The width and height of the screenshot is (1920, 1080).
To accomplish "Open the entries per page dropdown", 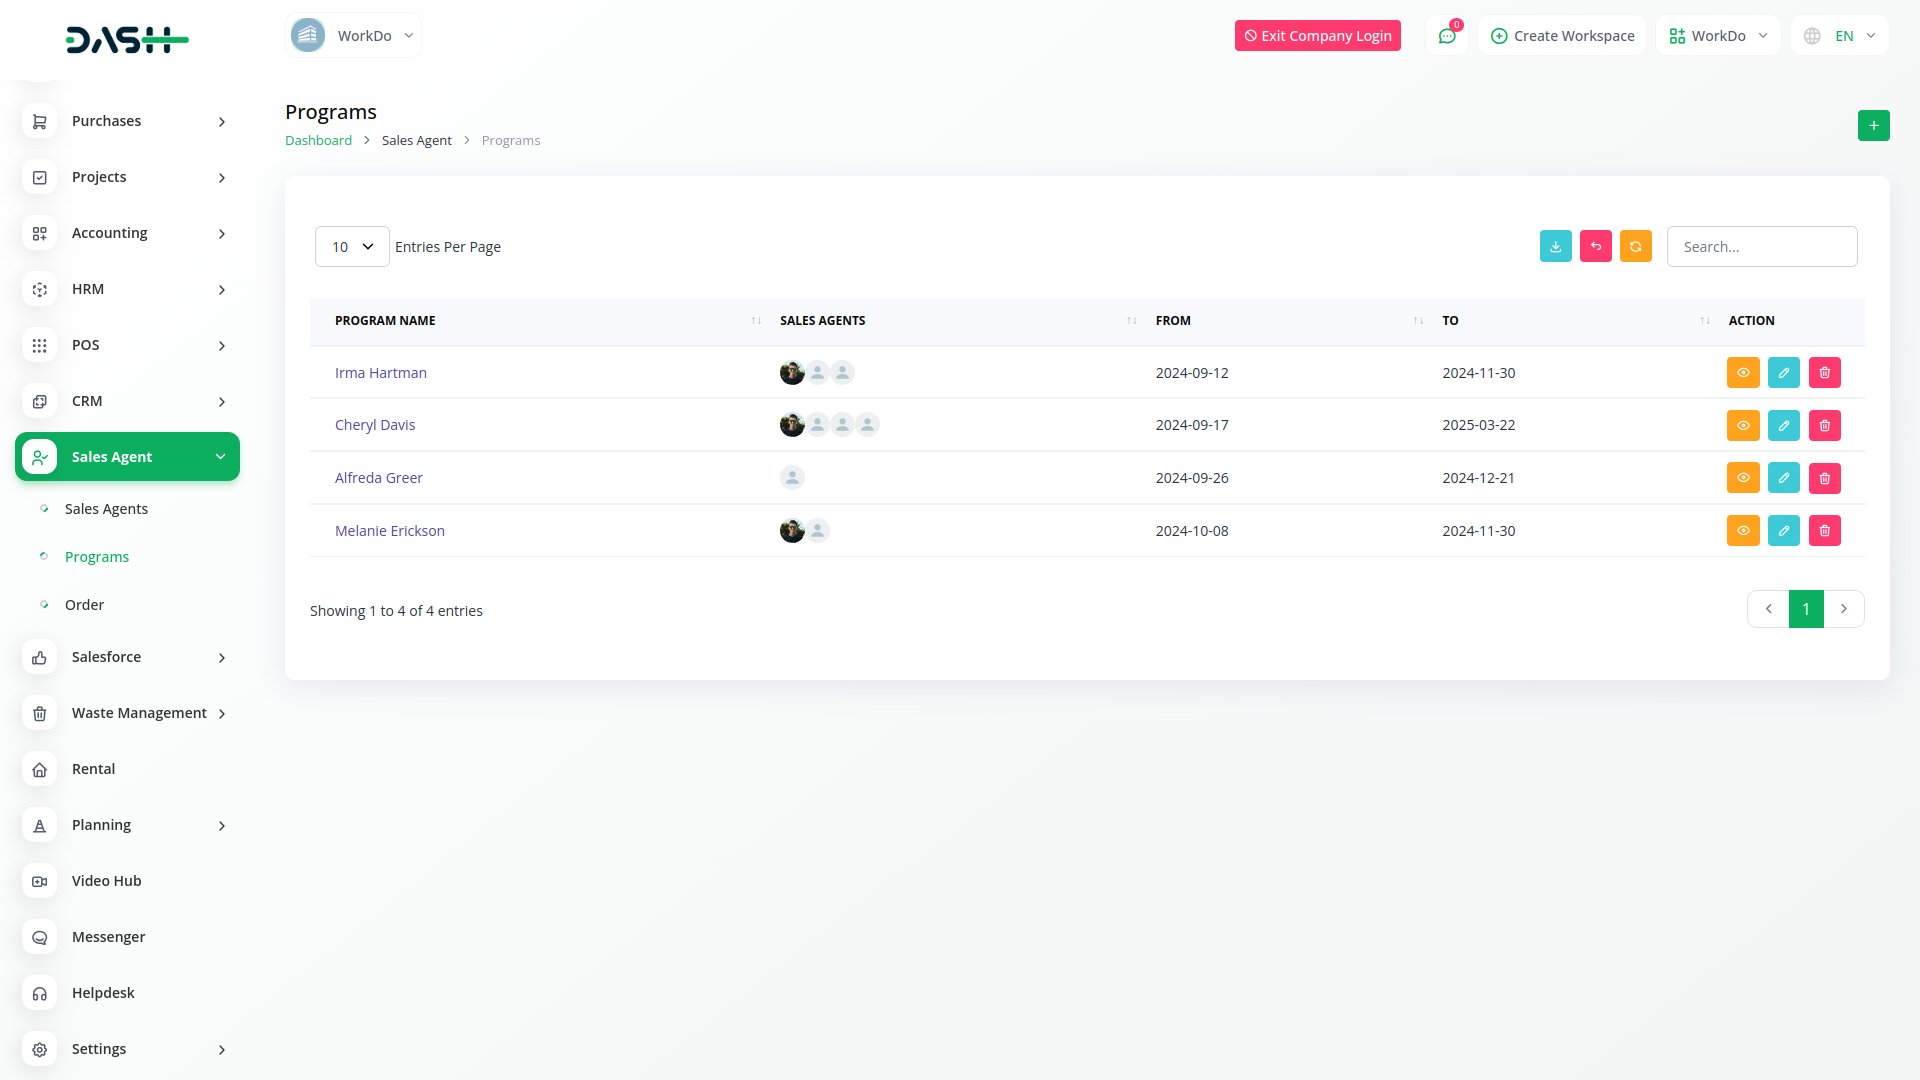I will pos(352,247).
